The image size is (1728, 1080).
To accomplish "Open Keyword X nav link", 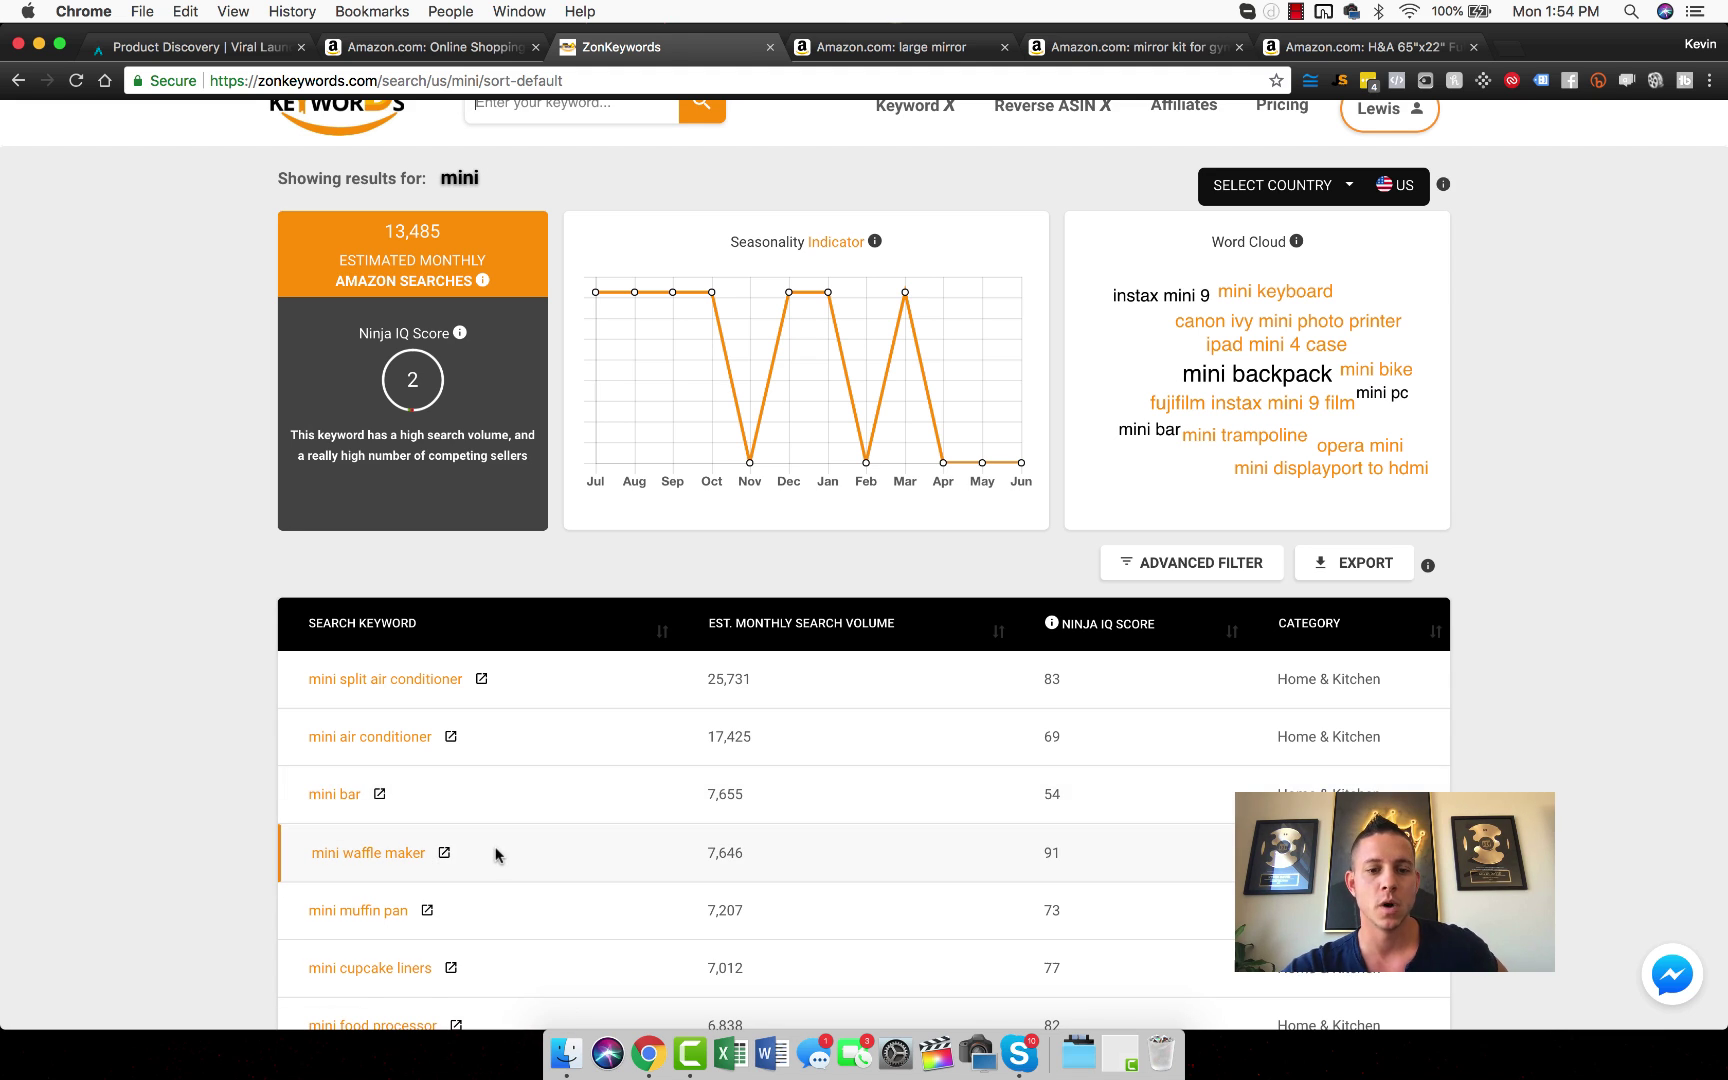I will point(915,105).
